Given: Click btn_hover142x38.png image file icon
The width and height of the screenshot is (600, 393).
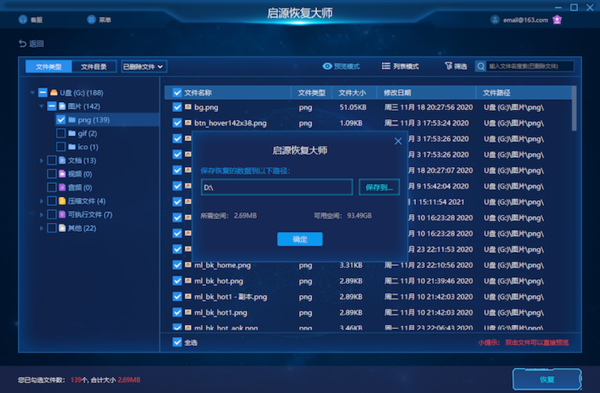Looking at the screenshot, I should [x=188, y=122].
